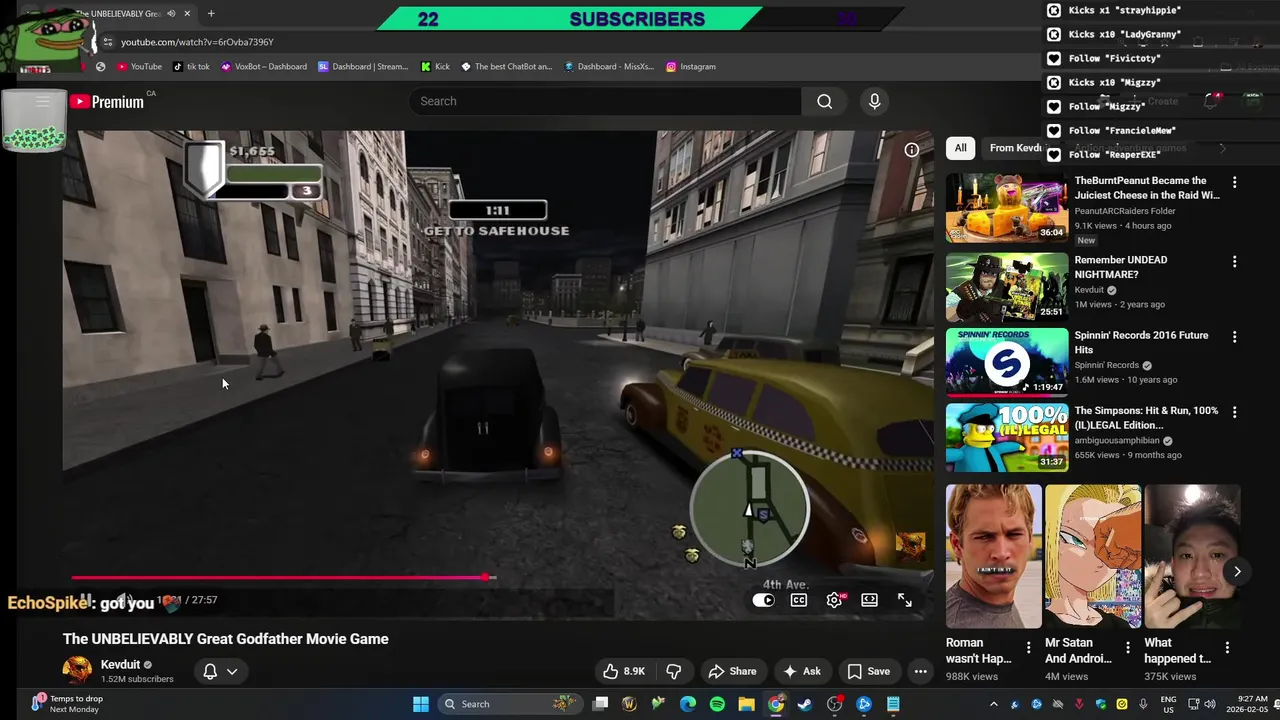Screen dimensions: 1280x720
Task: Click the Windows Start button
Action: click(421, 704)
